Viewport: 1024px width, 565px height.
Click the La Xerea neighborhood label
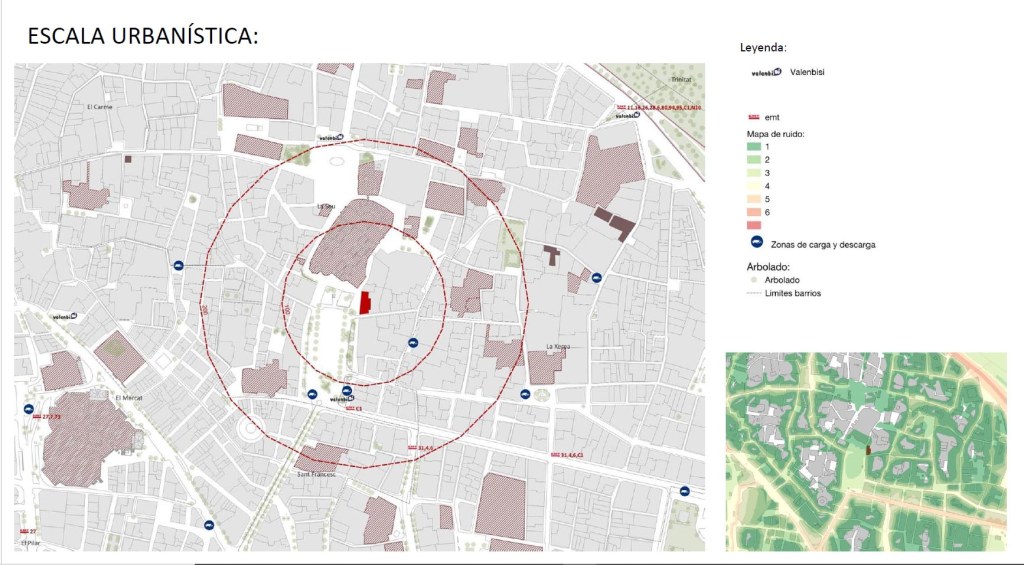(558, 347)
